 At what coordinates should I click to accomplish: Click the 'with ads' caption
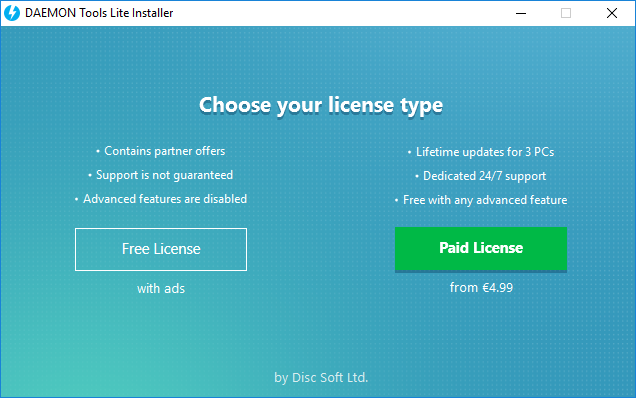[x=161, y=288]
